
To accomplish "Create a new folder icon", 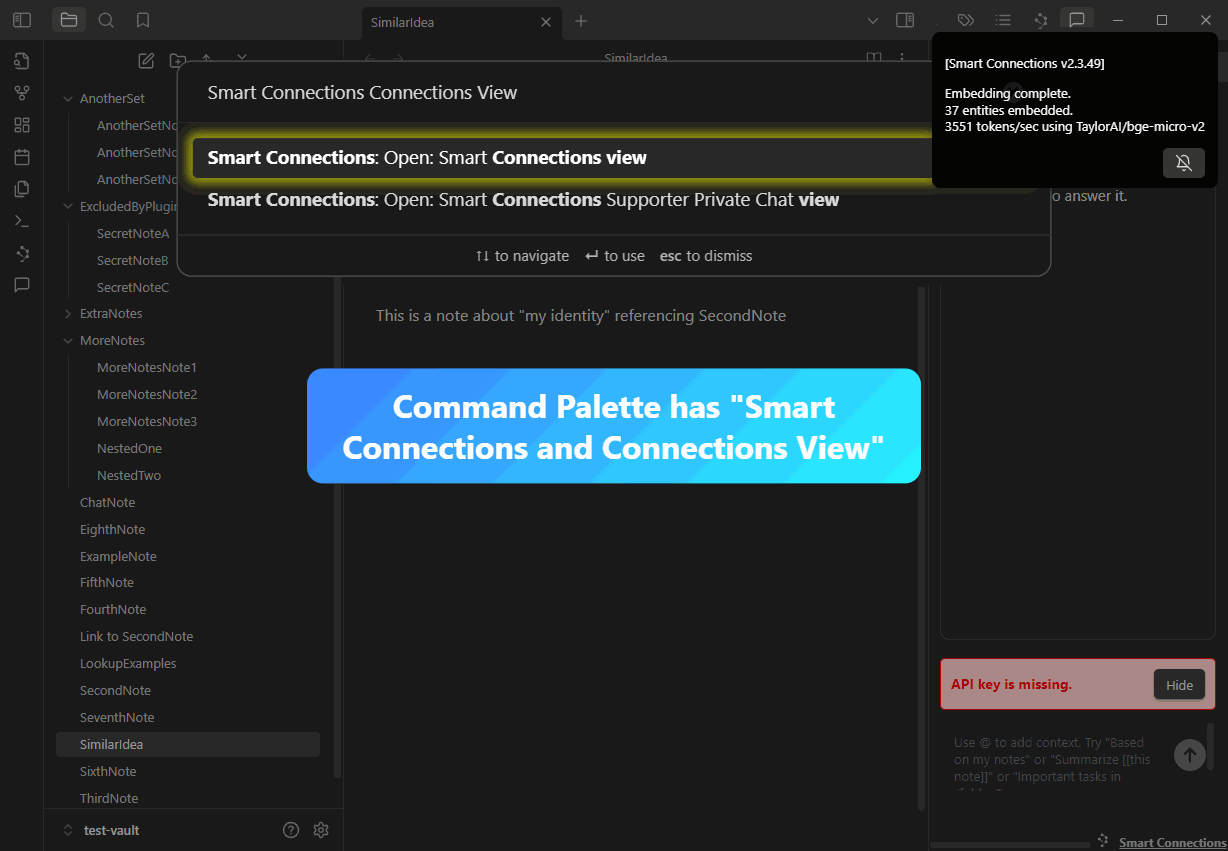I will [177, 61].
